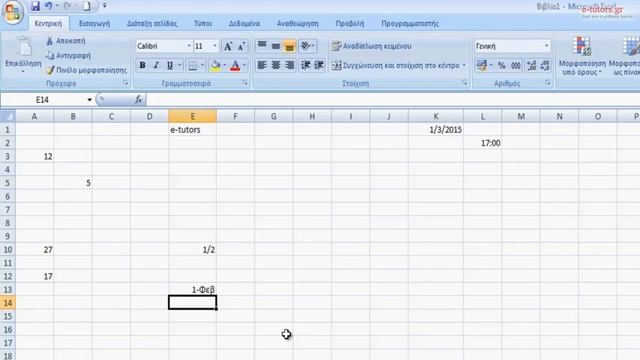Open the Προβολή ribbon tab
The width and height of the screenshot is (640, 360).
coord(350,24)
